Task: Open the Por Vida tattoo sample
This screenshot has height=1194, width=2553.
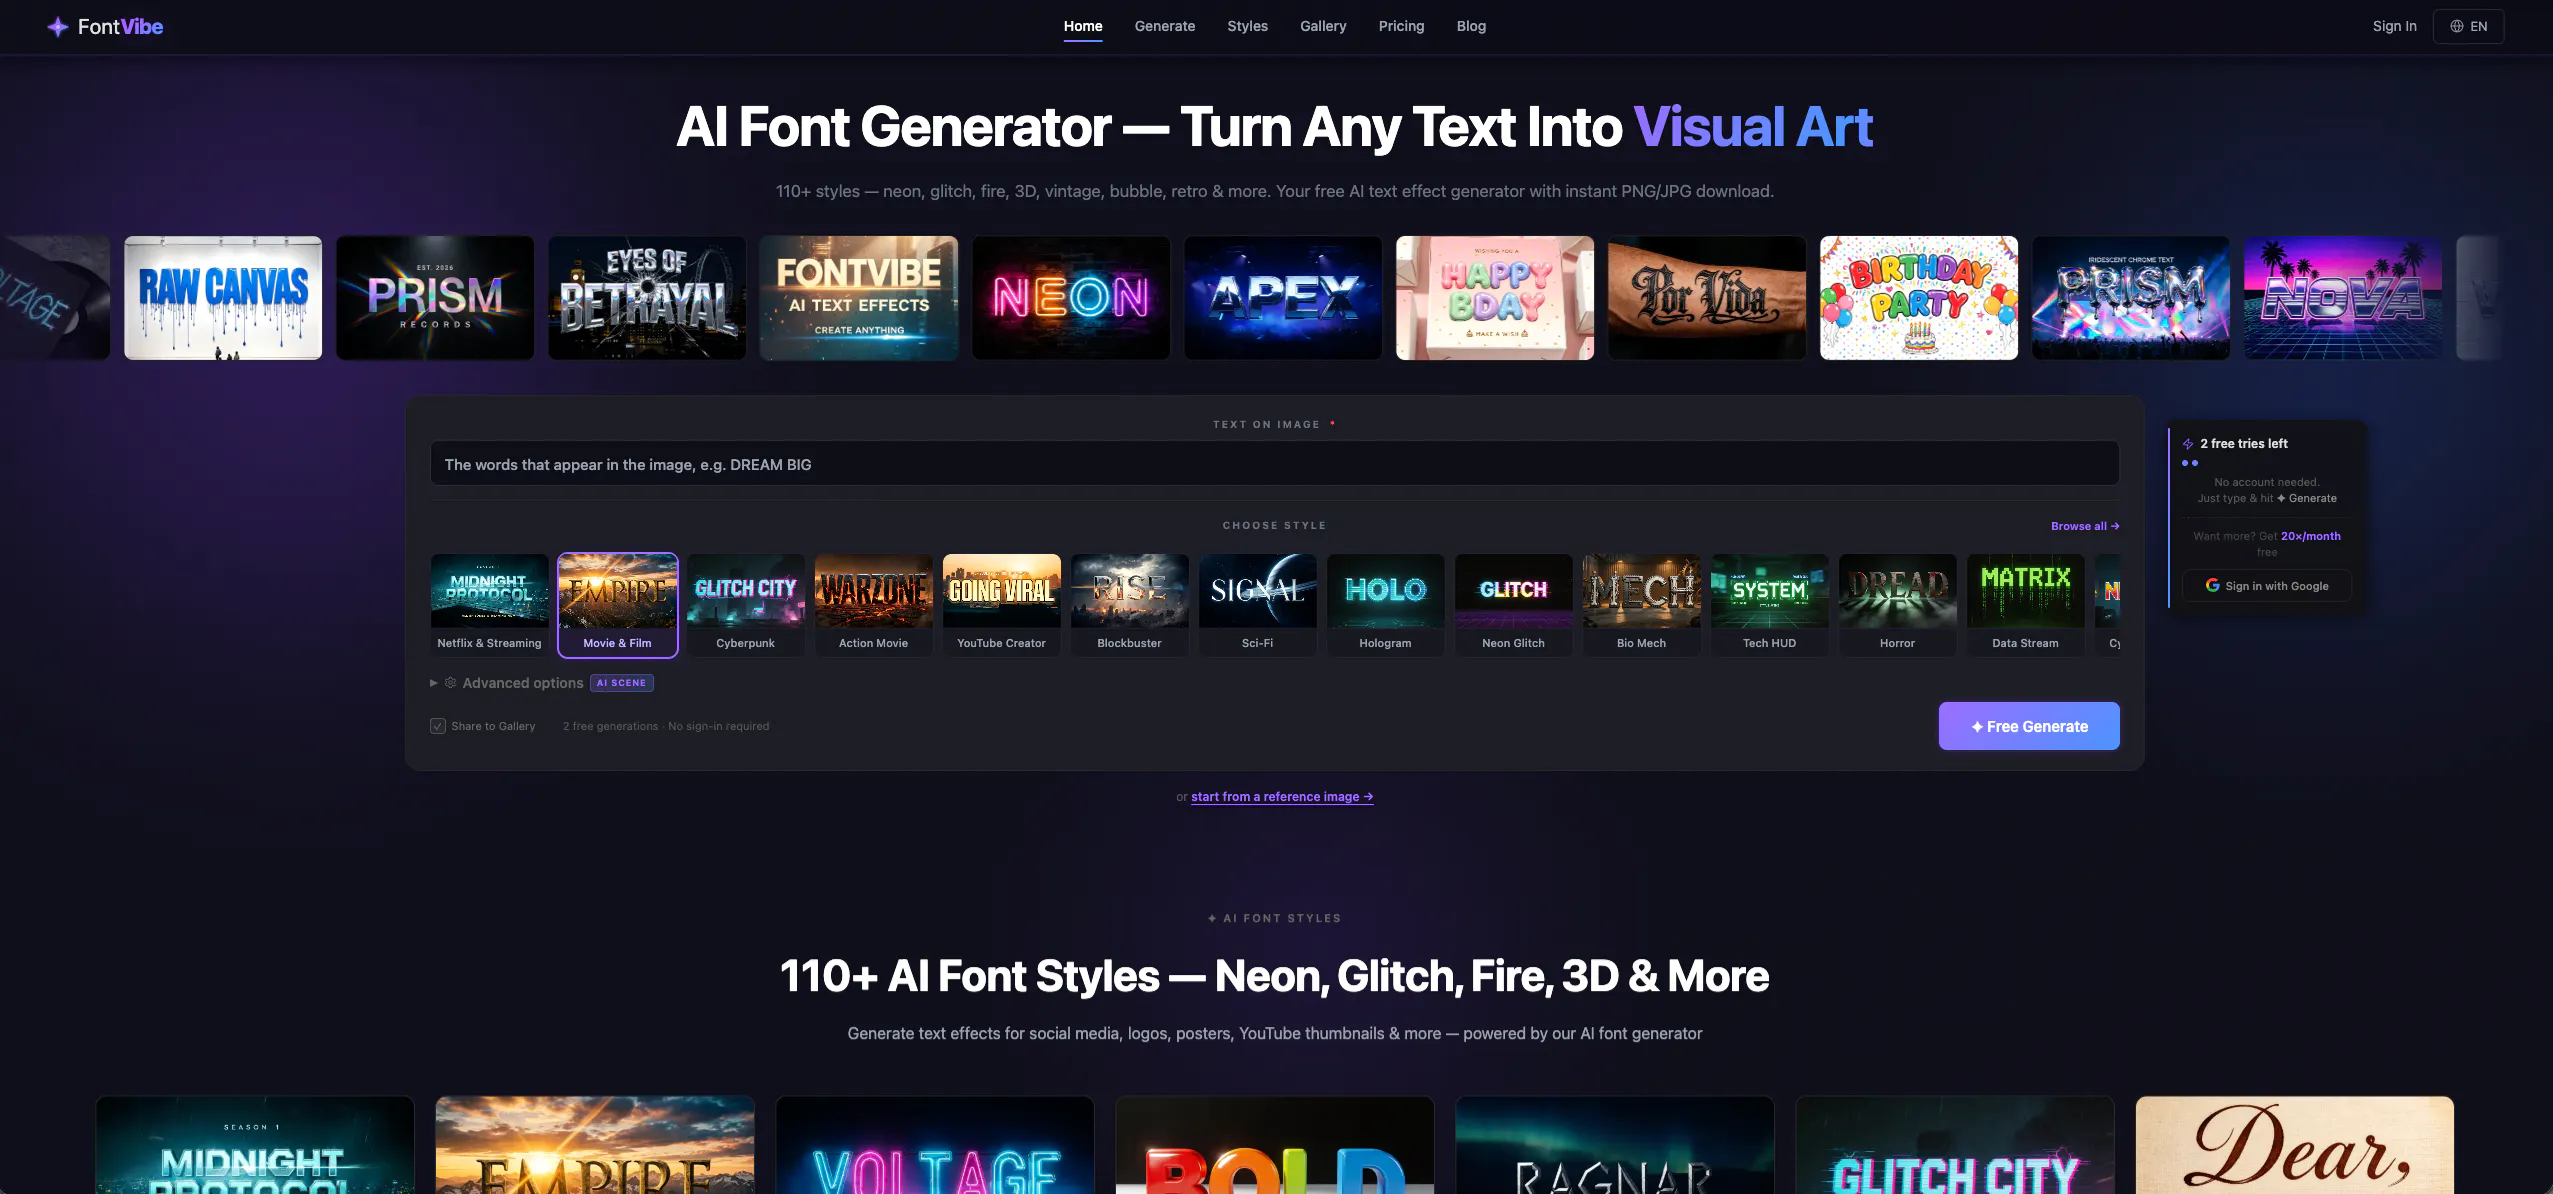Action: [x=1707, y=298]
